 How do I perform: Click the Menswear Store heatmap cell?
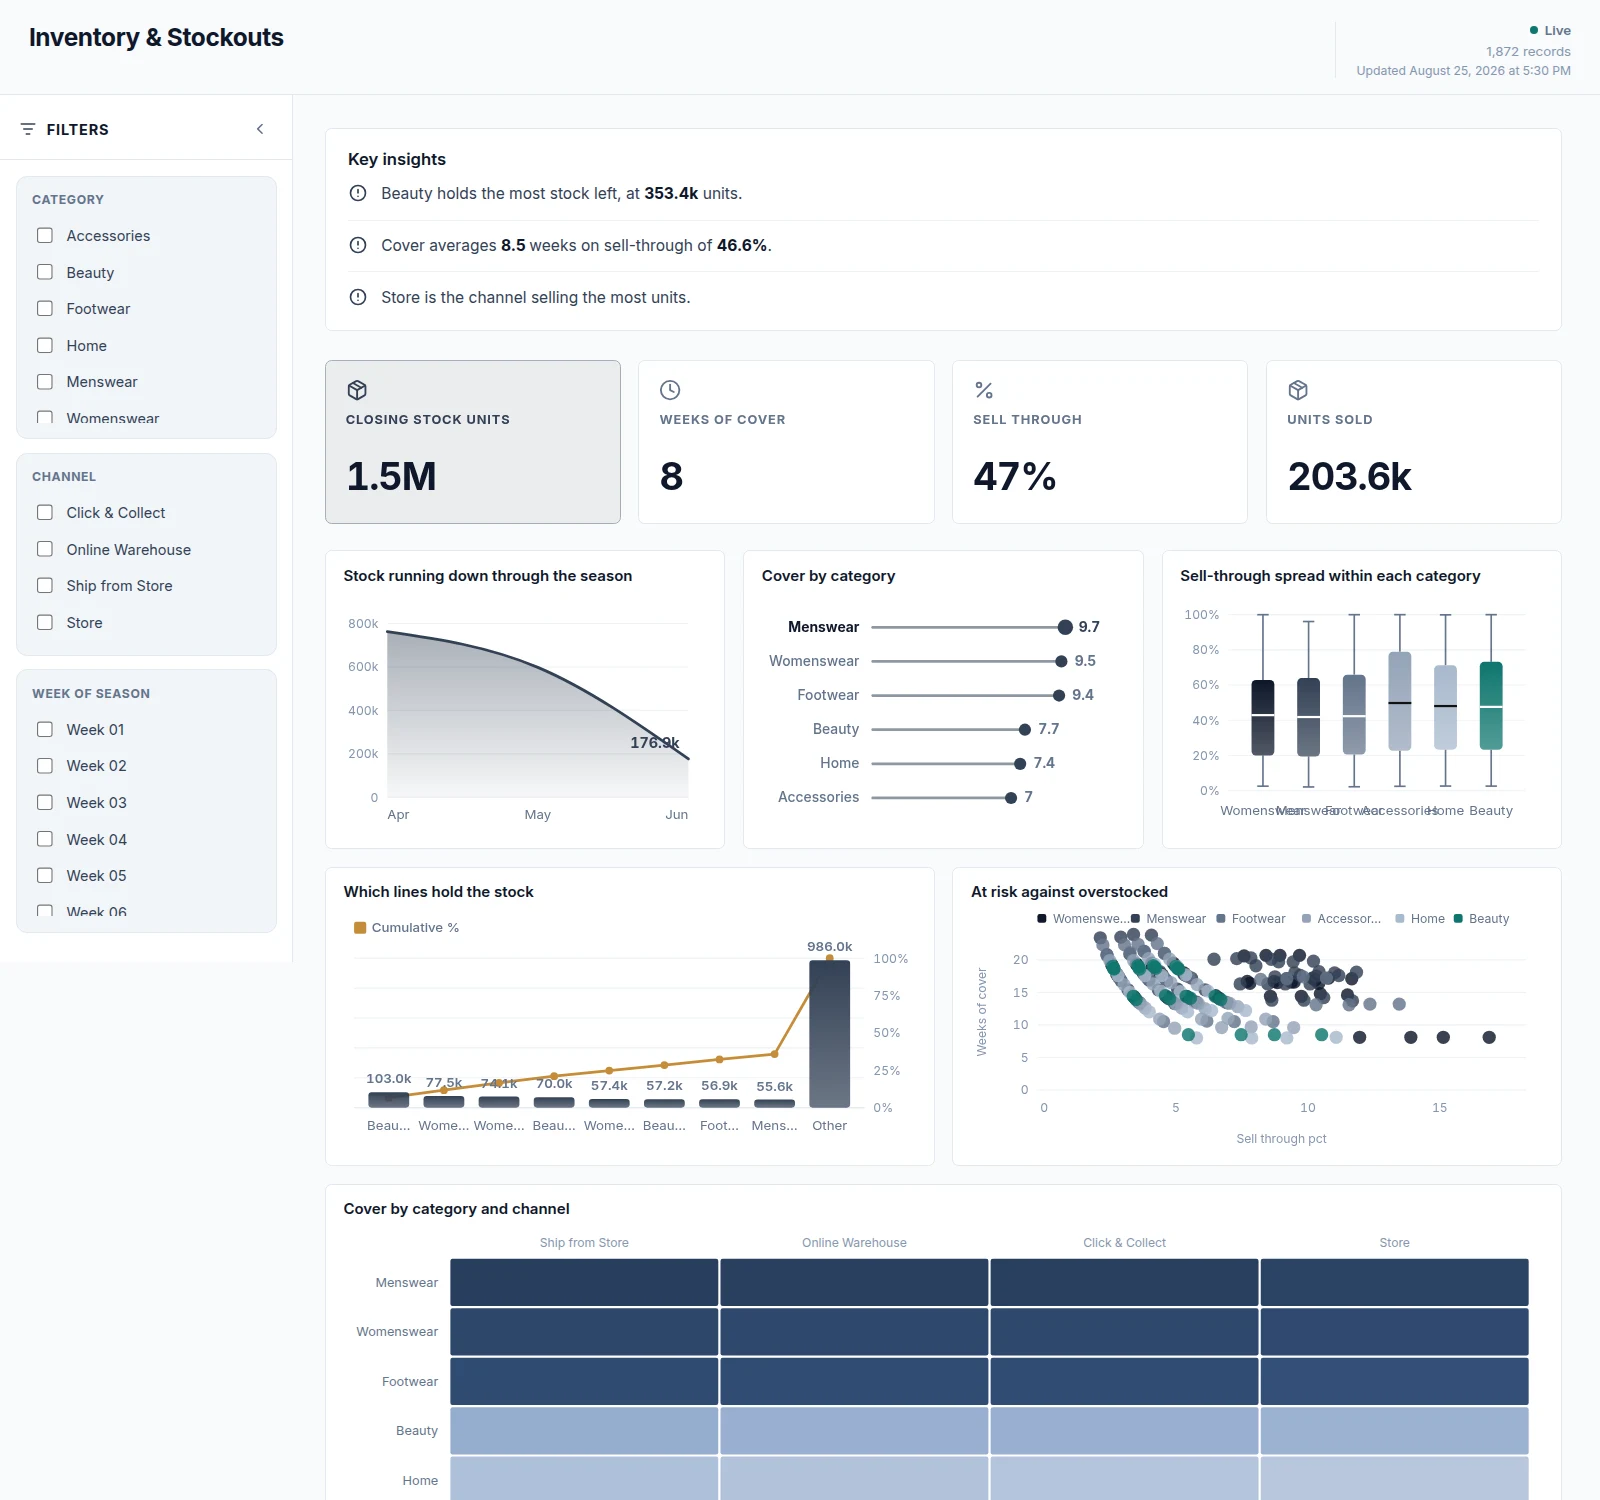(1394, 1282)
